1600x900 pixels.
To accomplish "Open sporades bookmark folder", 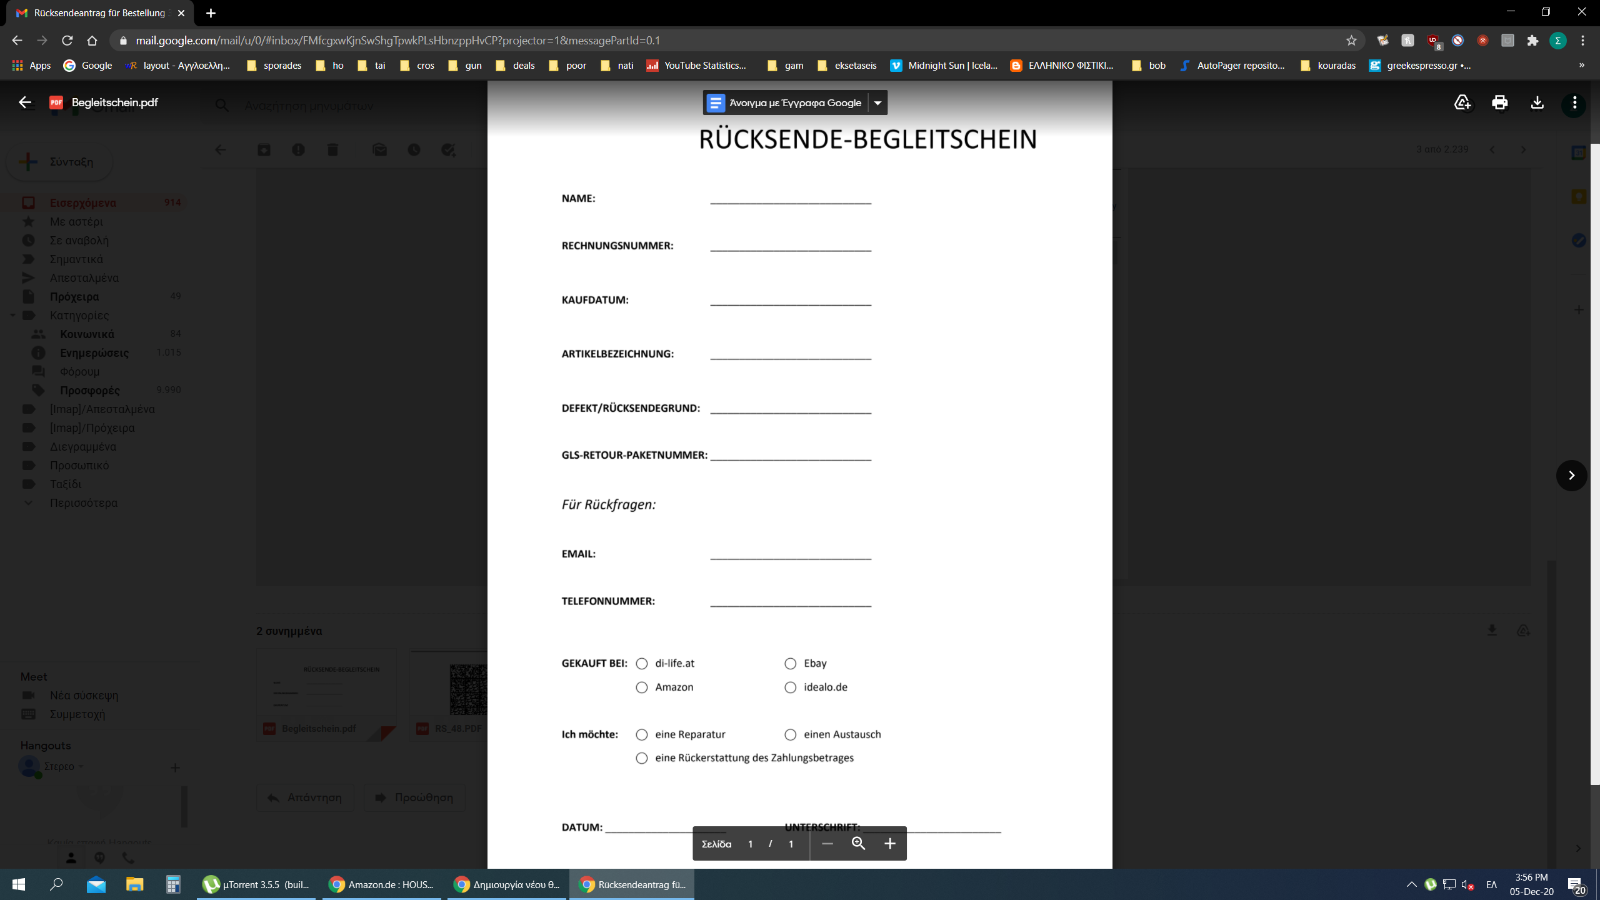I will coord(274,66).
